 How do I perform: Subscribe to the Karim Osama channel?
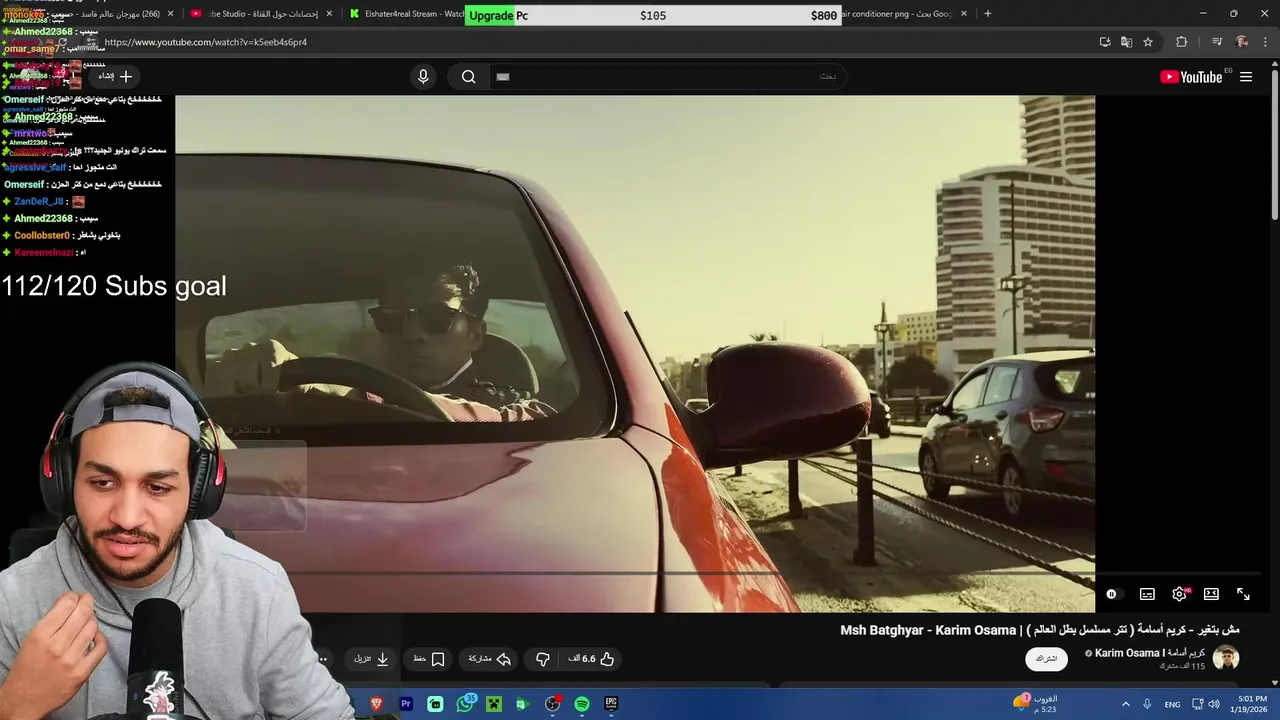click(x=1046, y=658)
